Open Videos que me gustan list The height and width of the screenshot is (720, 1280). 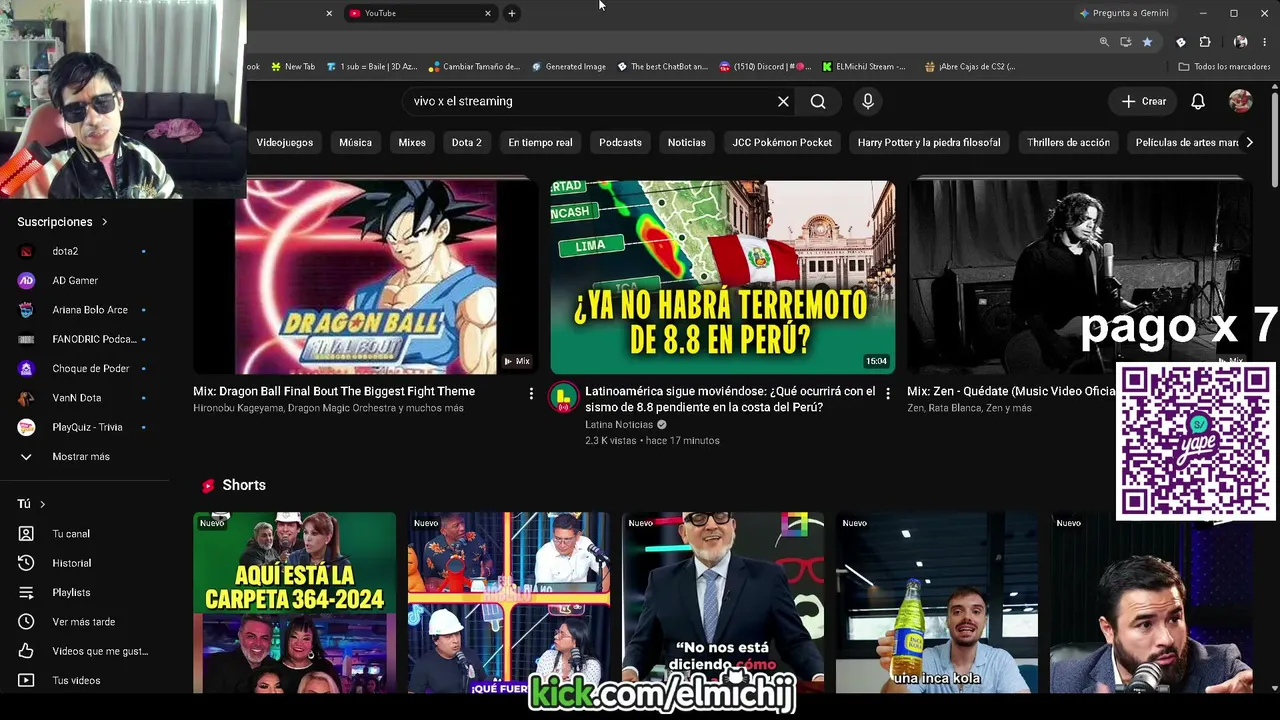tap(84, 651)
